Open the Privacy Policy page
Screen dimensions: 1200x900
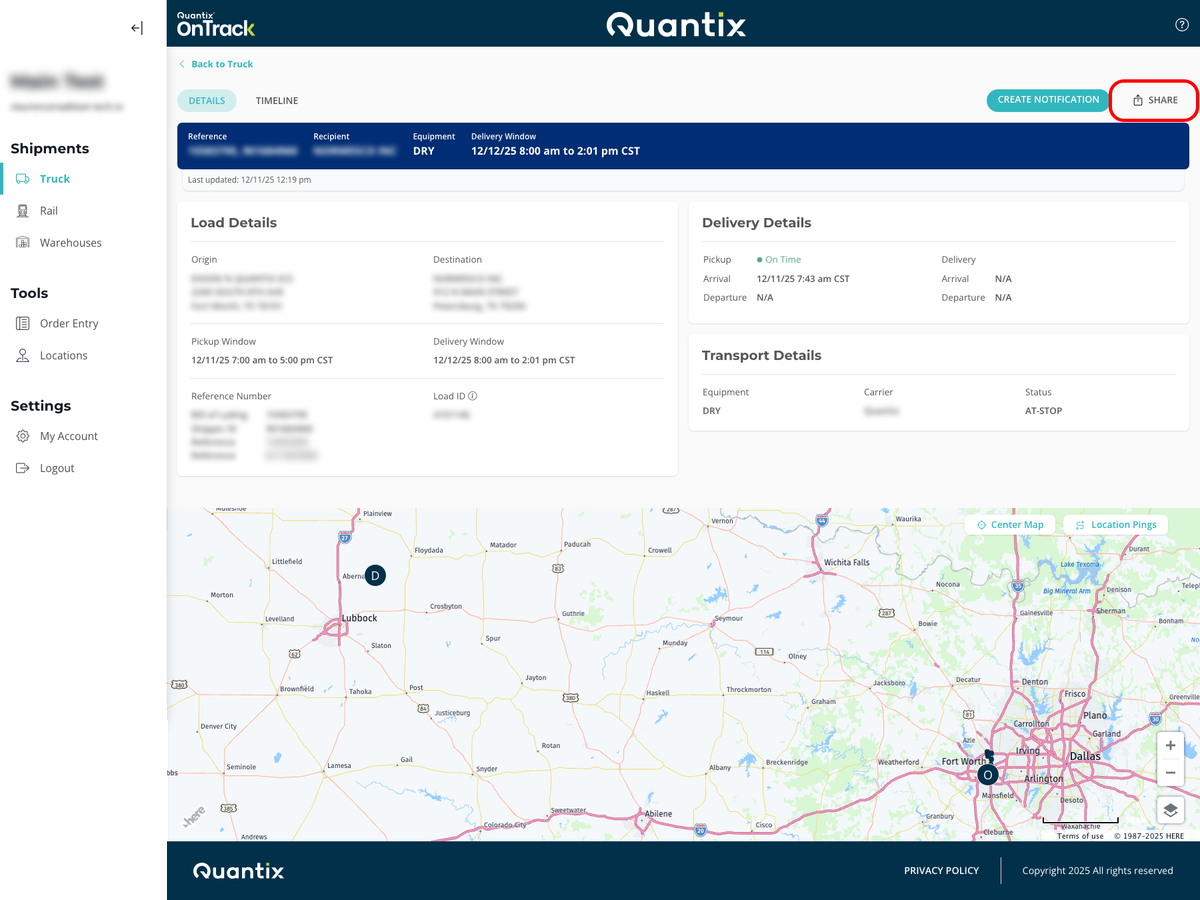click(941, 870)
